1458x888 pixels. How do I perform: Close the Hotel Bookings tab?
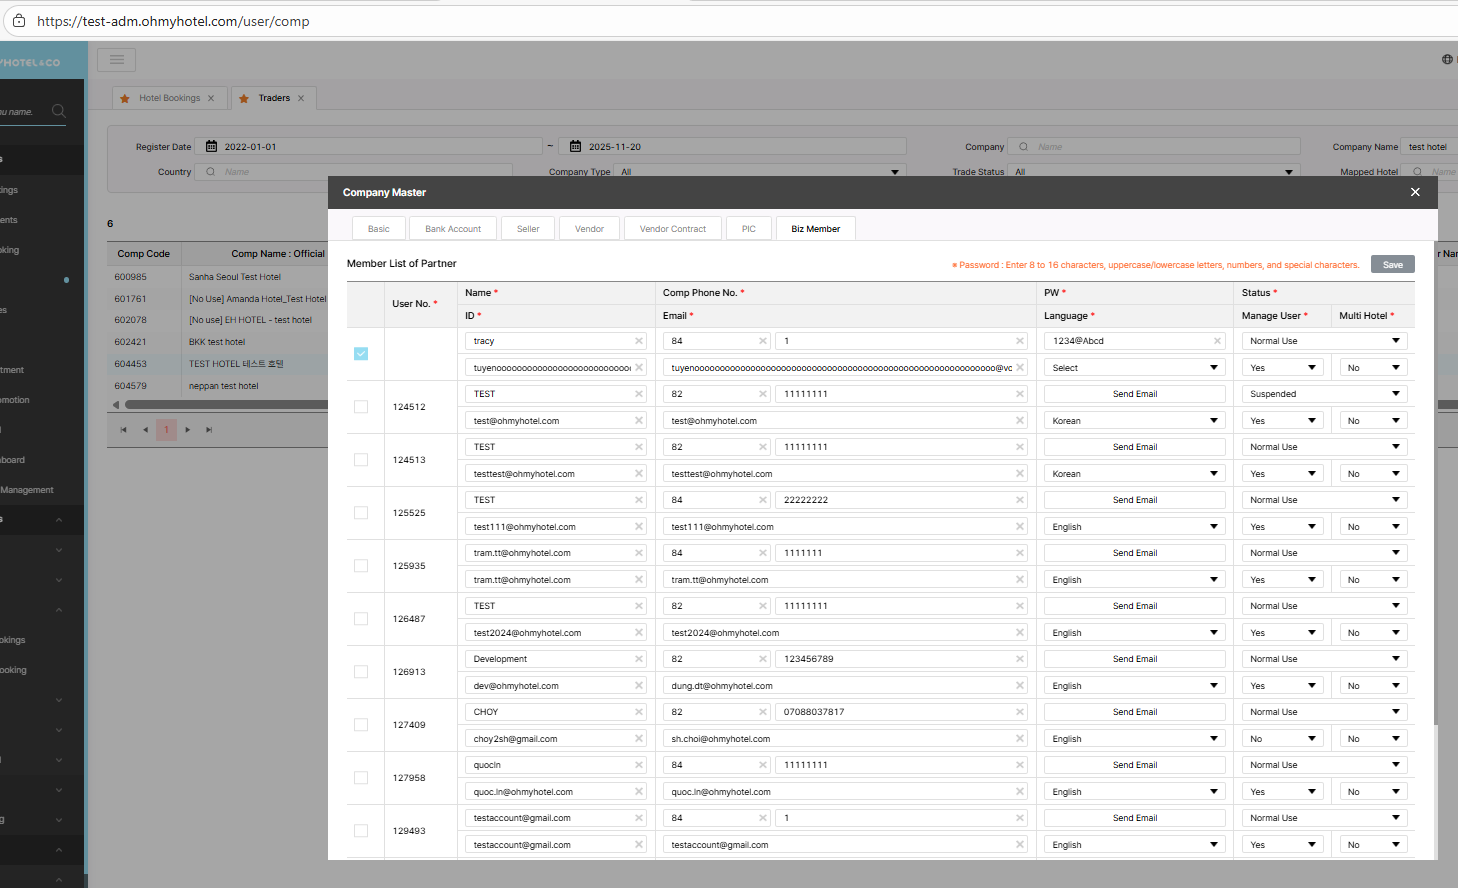coord(211,98)
